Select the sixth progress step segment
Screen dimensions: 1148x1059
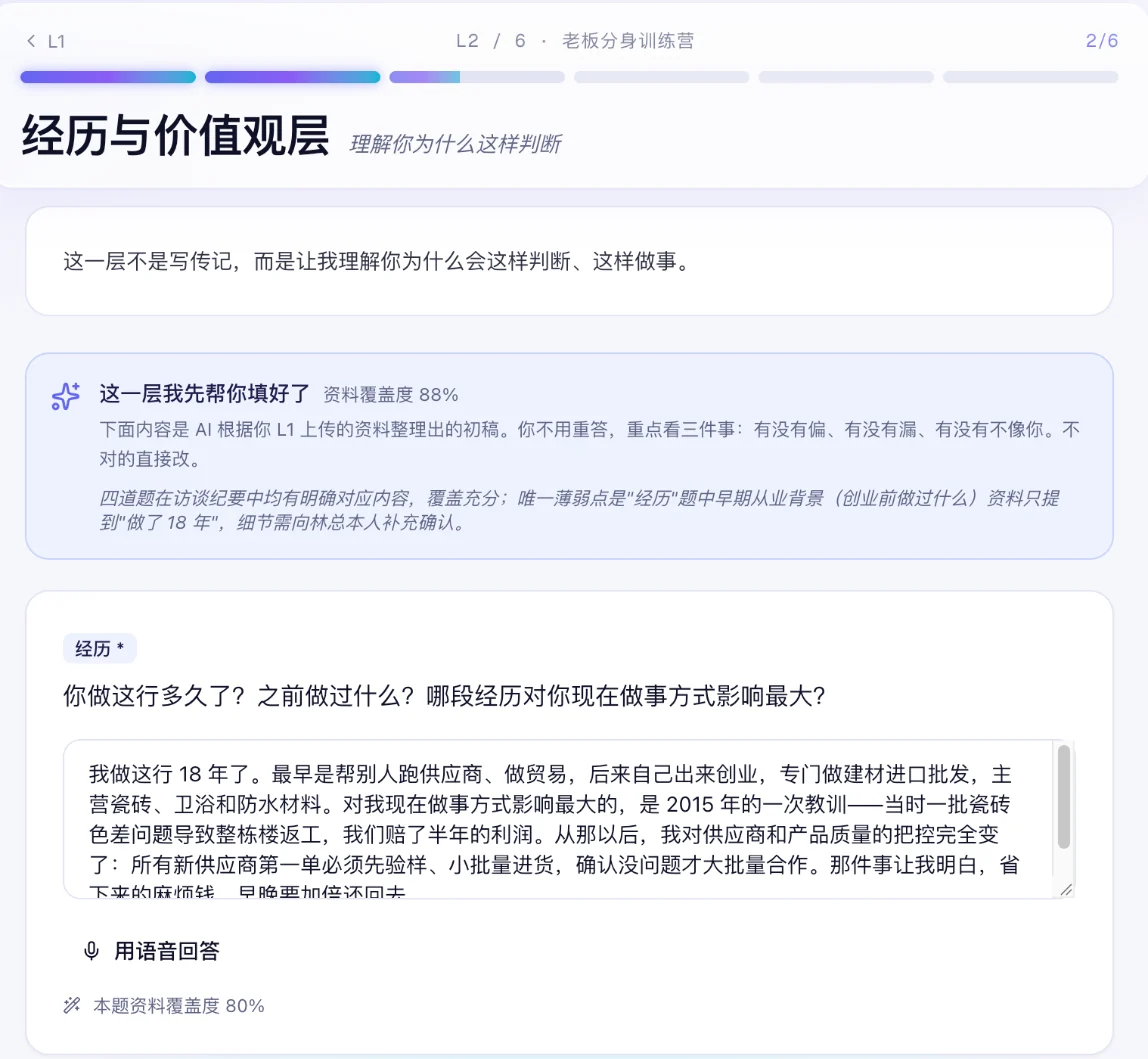[1031, 77]
